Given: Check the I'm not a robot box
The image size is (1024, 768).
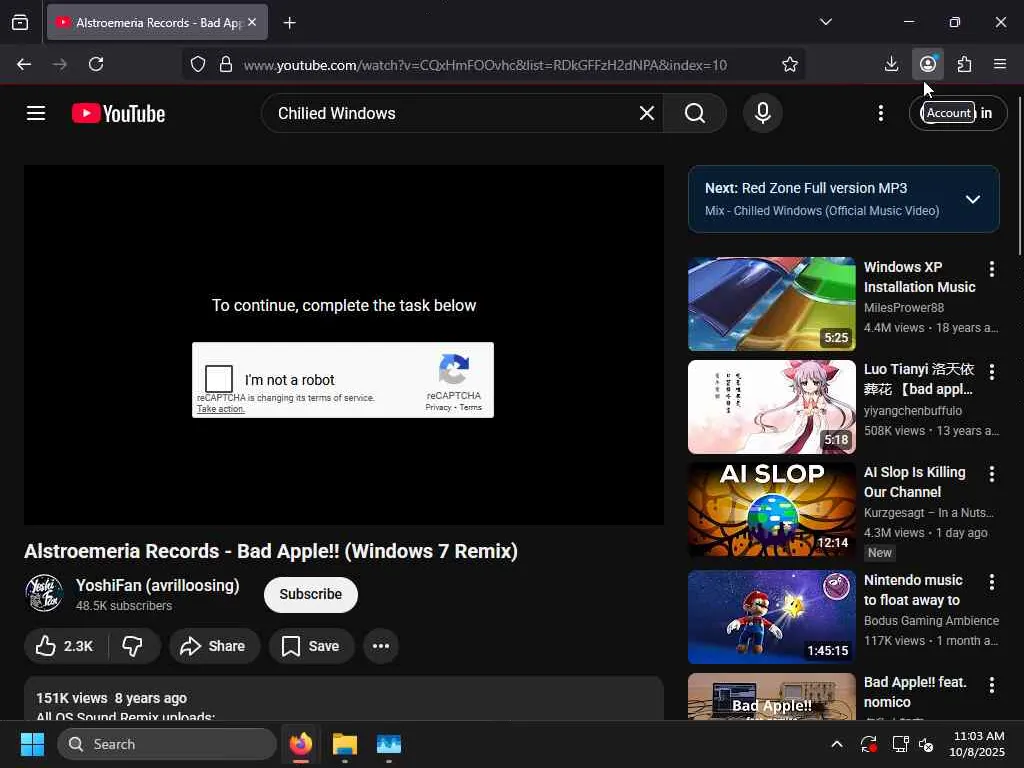Looking at the screenshot, I should (x=219, y=379).
